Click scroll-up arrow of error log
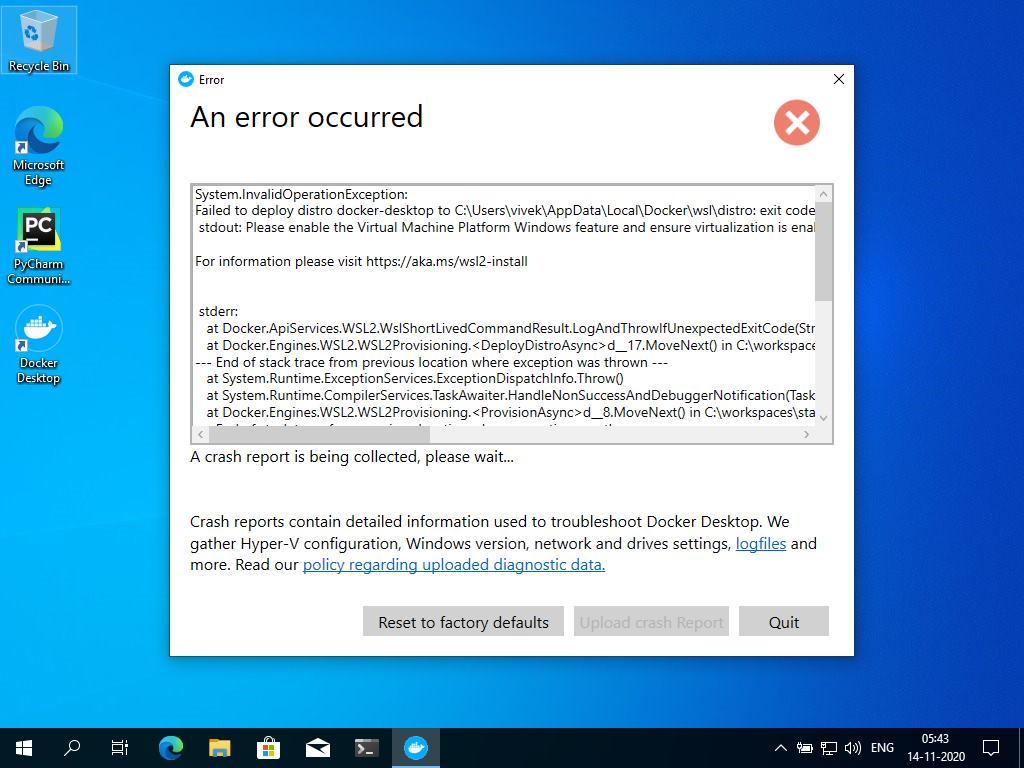Viewport: 1024px width, 768px height. [x=824, y=194]
